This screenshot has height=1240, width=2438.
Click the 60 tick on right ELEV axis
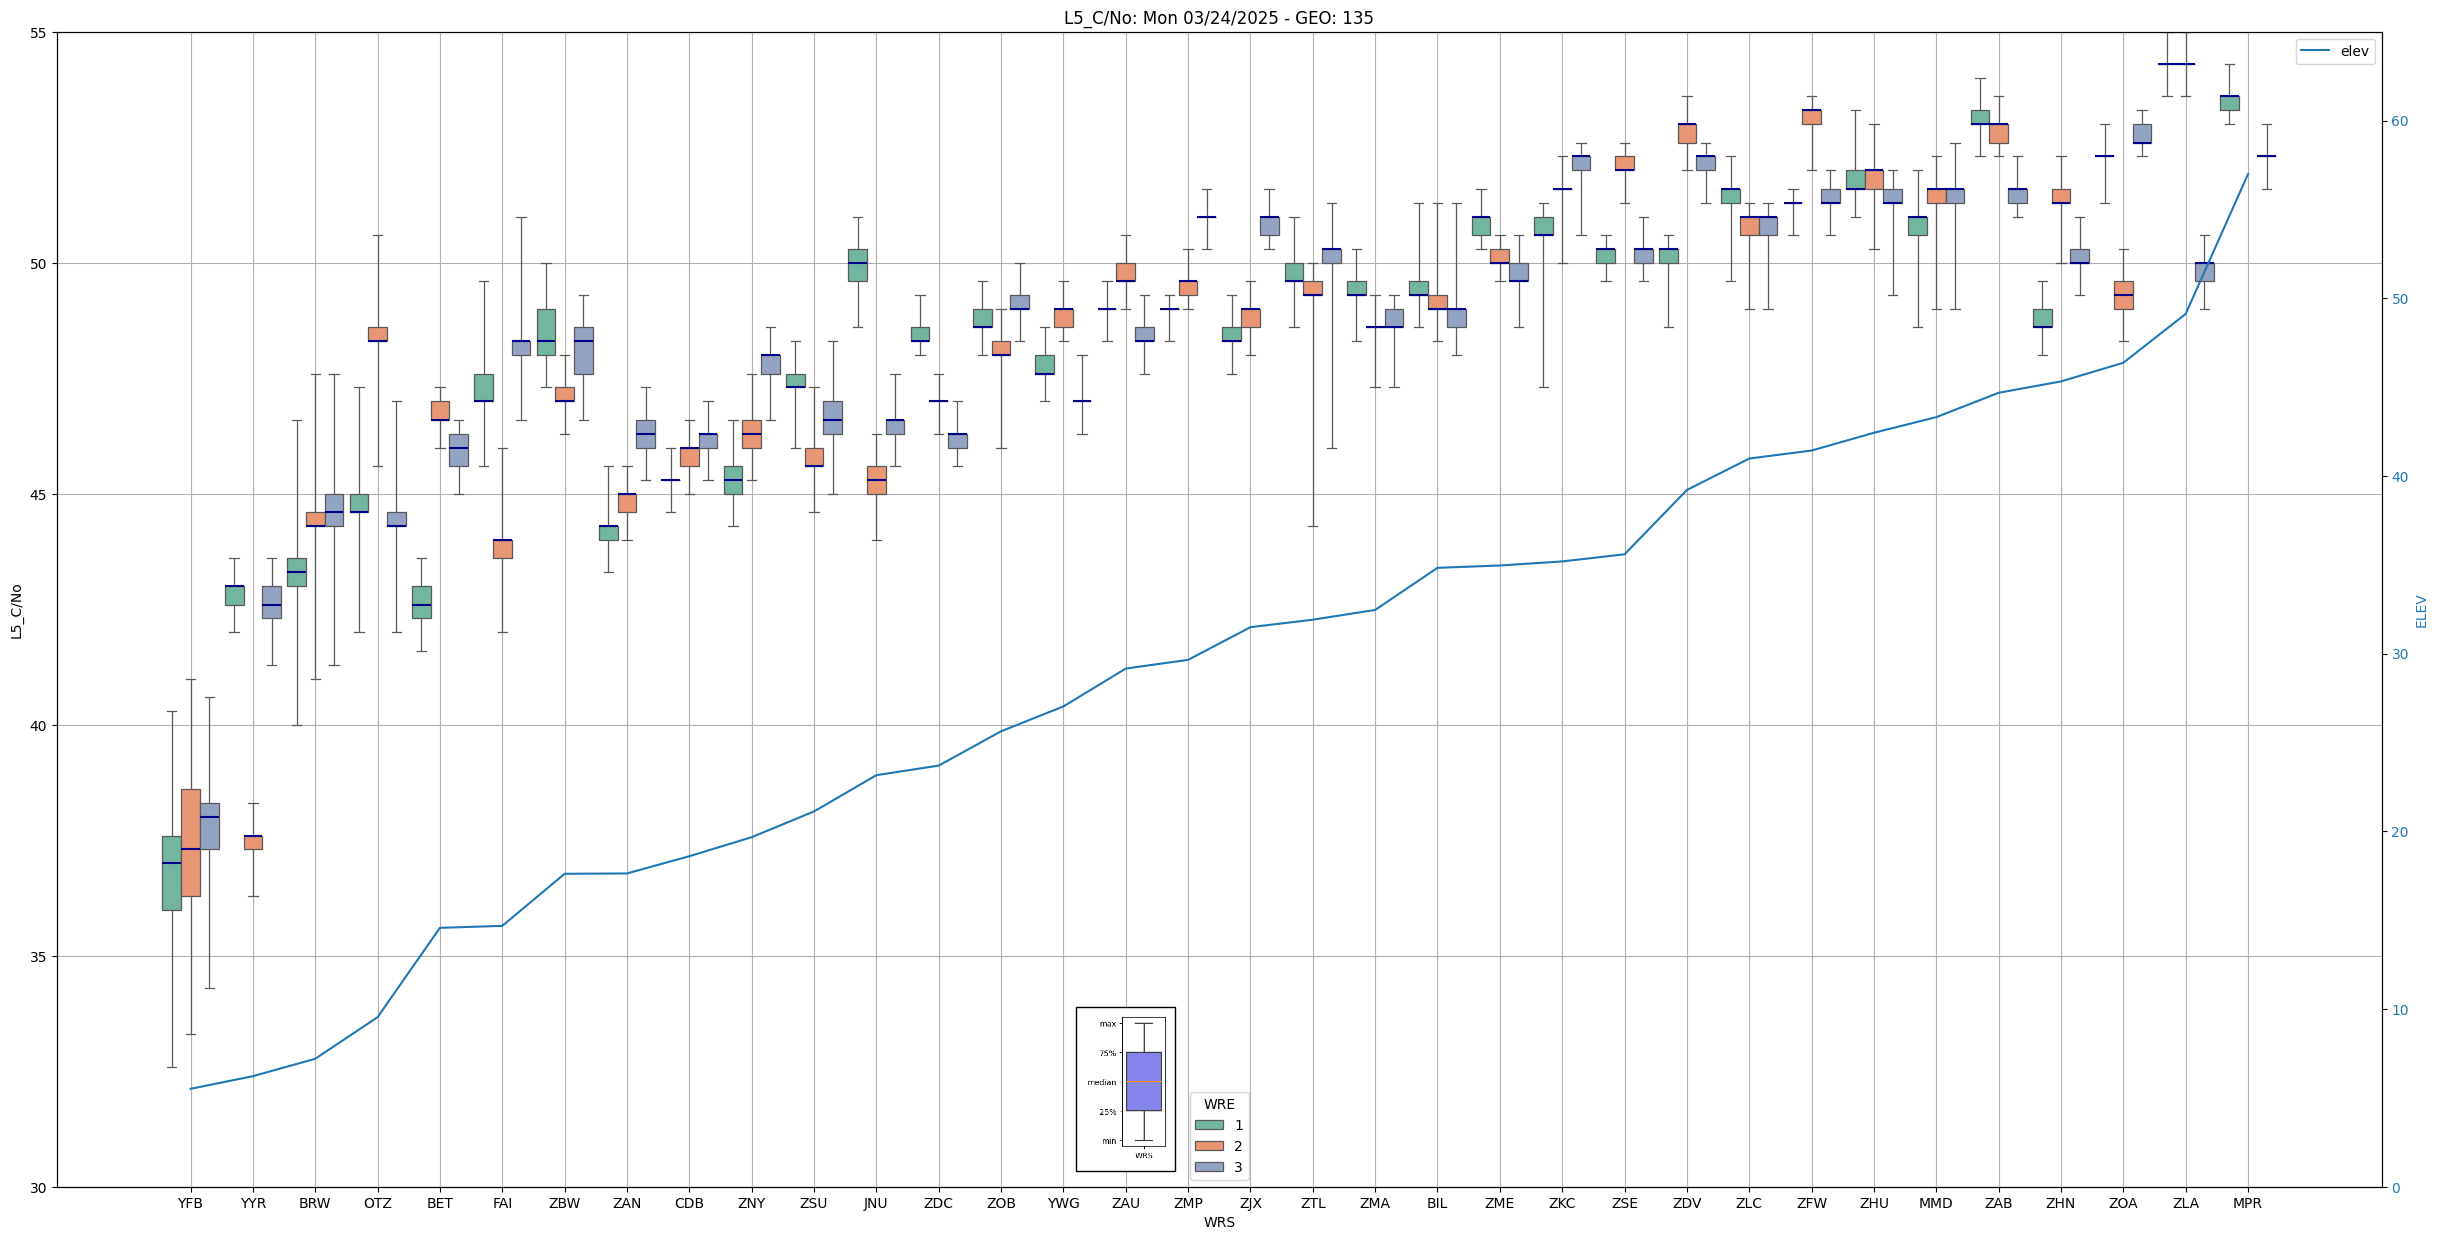click(x=2399, y=122)
